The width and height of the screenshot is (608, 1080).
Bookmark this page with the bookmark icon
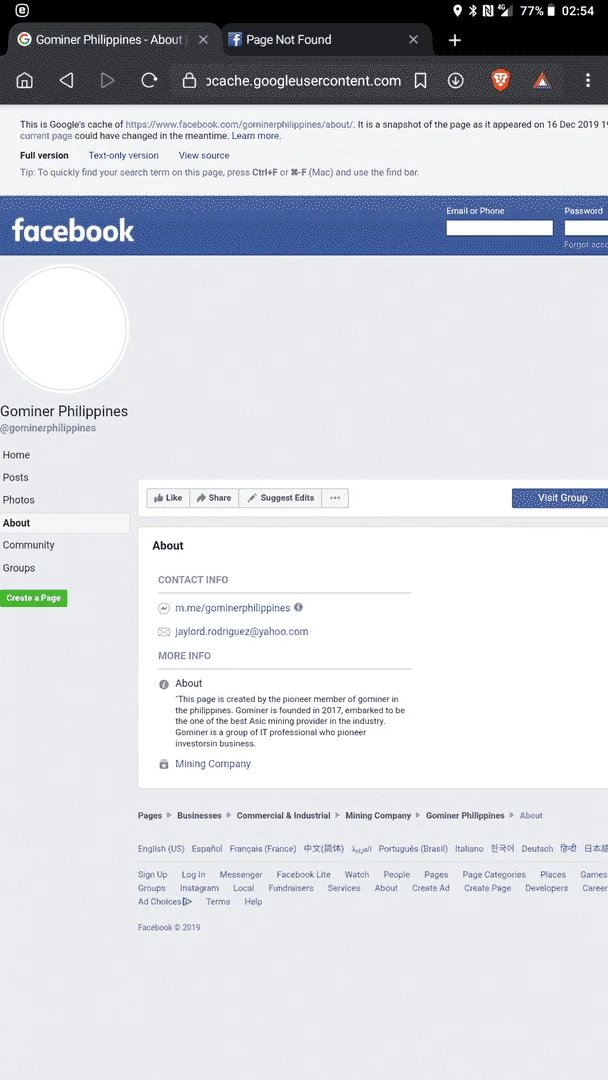coord(420,81)
